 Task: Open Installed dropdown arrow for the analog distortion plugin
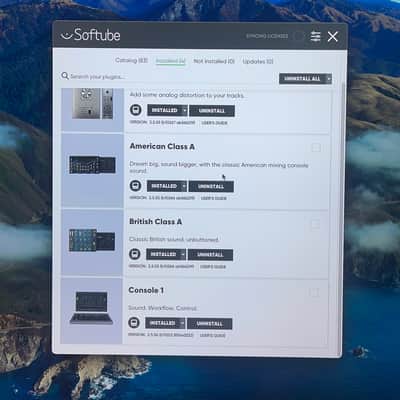tap(184, 110)
